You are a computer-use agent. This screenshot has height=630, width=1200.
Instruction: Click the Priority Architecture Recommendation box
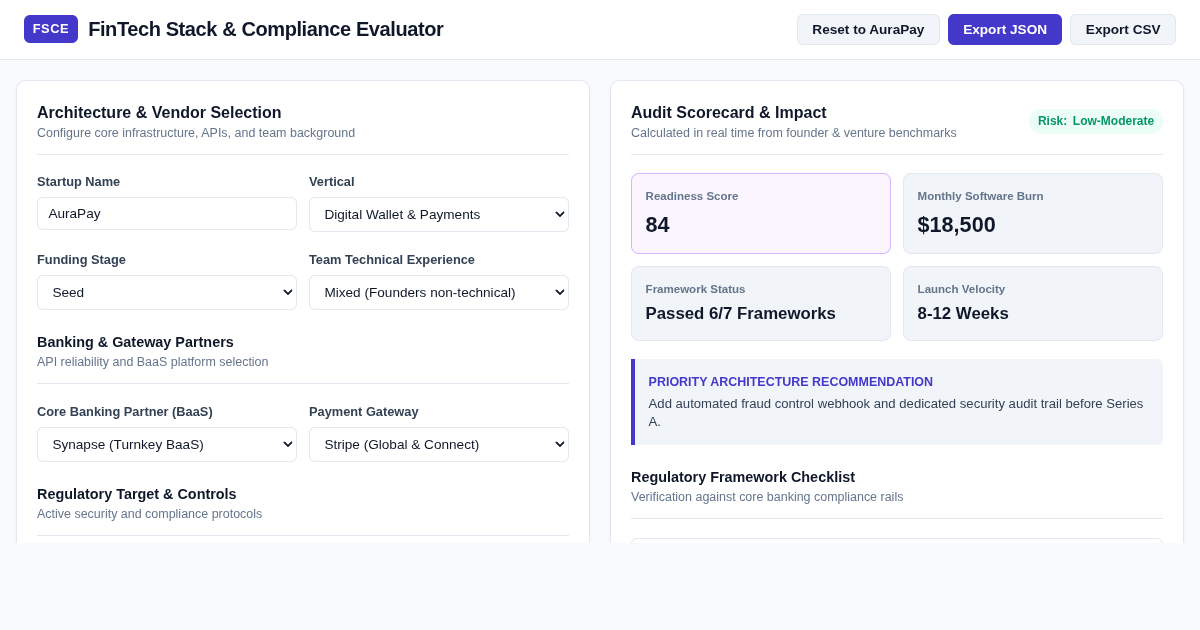point(897,402)
